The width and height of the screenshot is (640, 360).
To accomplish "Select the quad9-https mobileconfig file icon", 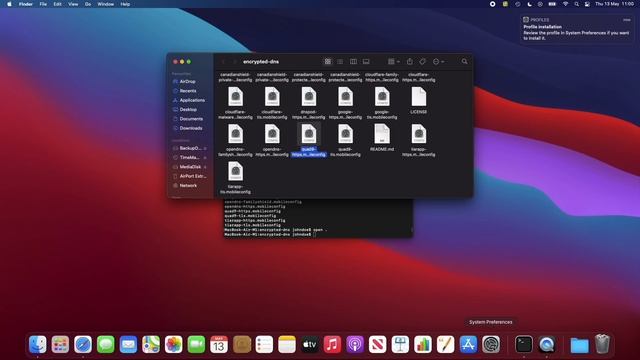I will pyautogui.click(x=309, y=134).
